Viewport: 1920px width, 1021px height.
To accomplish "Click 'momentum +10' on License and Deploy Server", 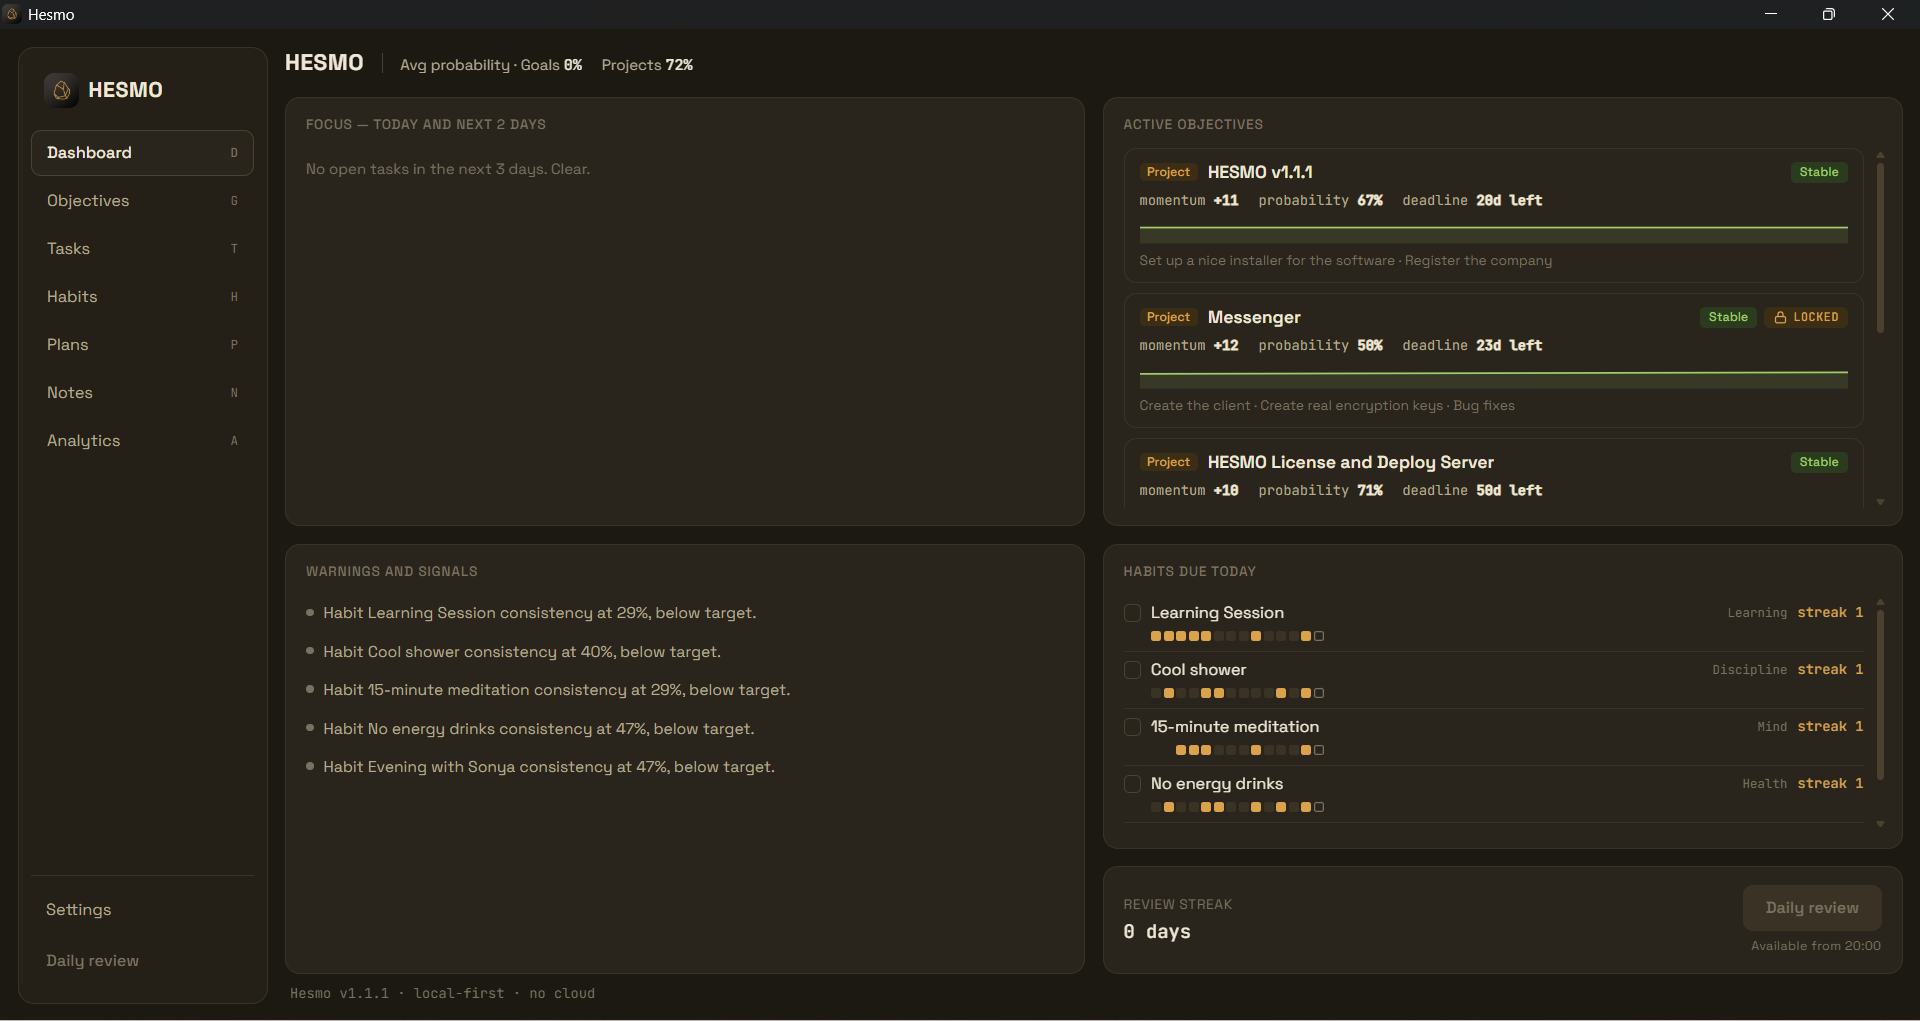I will [x=1189, y=491].
